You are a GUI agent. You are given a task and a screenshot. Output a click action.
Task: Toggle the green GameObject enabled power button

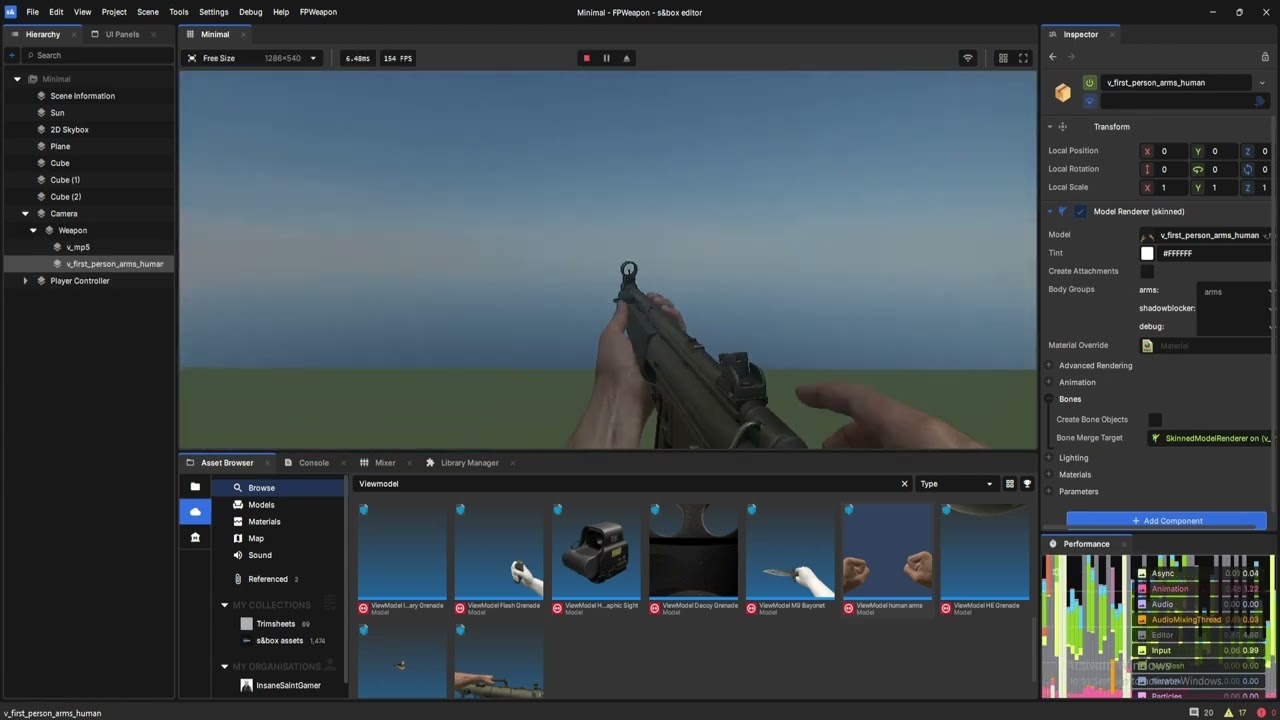(x=1089, y=83)
